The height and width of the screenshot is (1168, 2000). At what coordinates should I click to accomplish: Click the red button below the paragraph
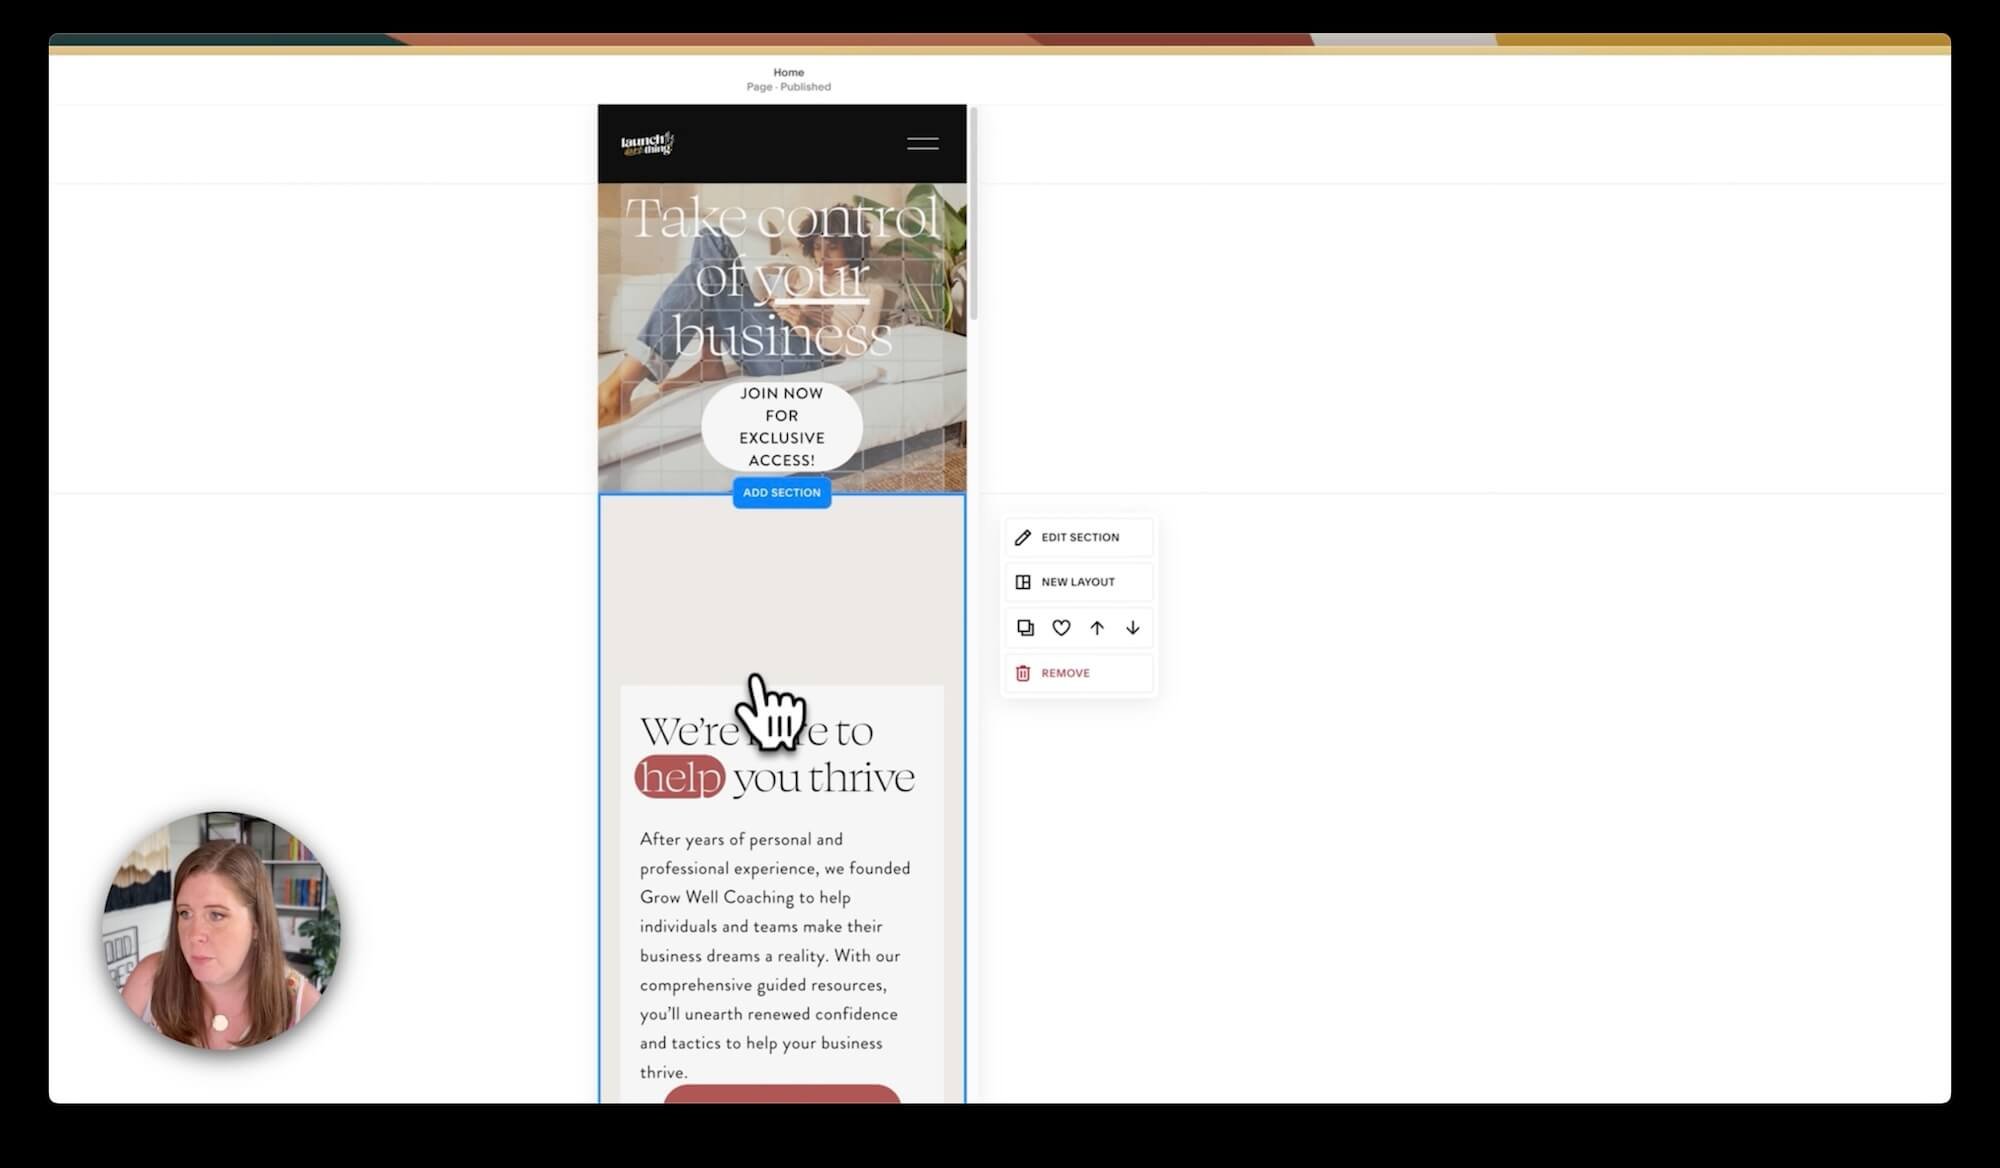coord(782,1094)
